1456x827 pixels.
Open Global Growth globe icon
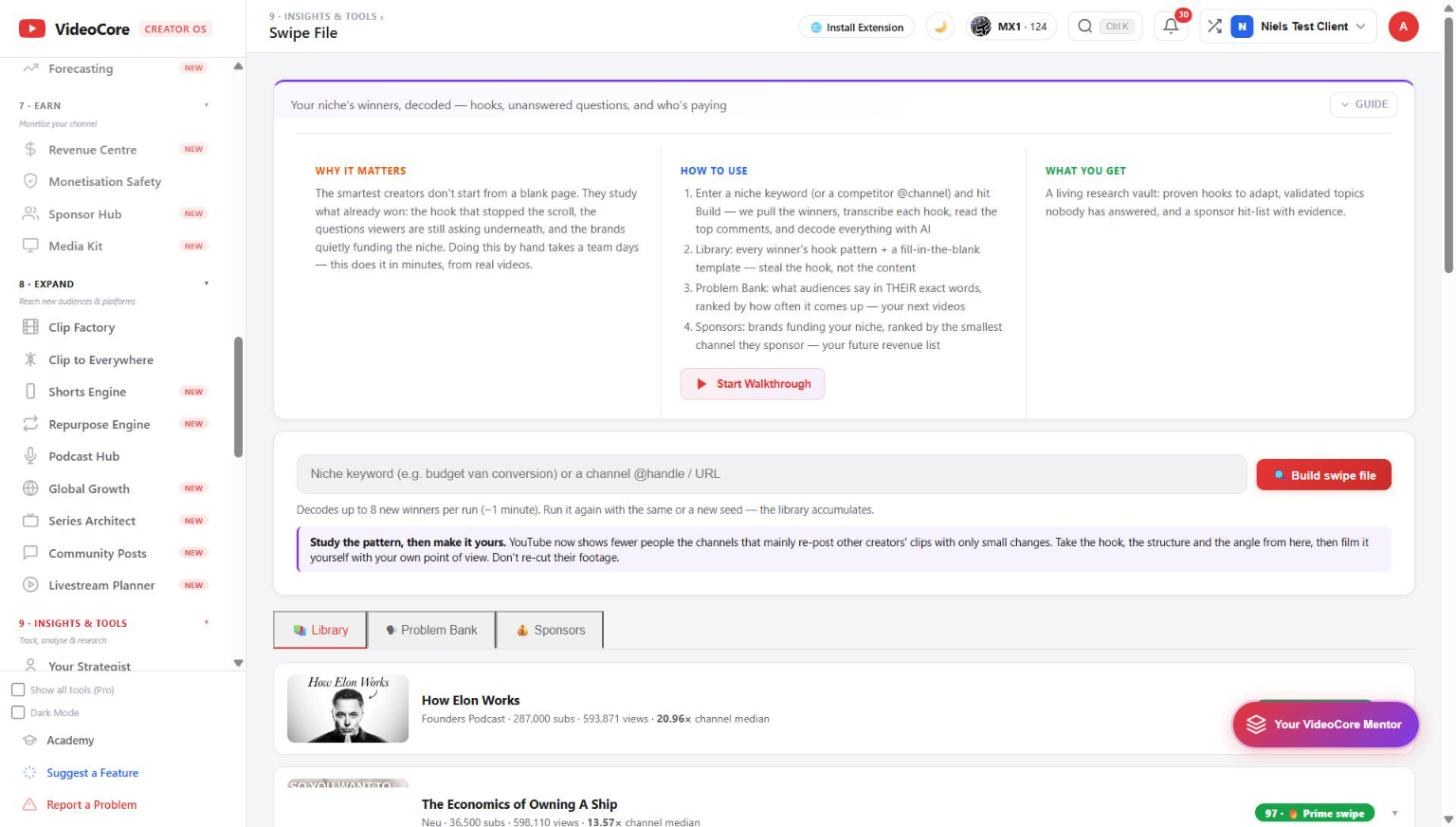30,488
